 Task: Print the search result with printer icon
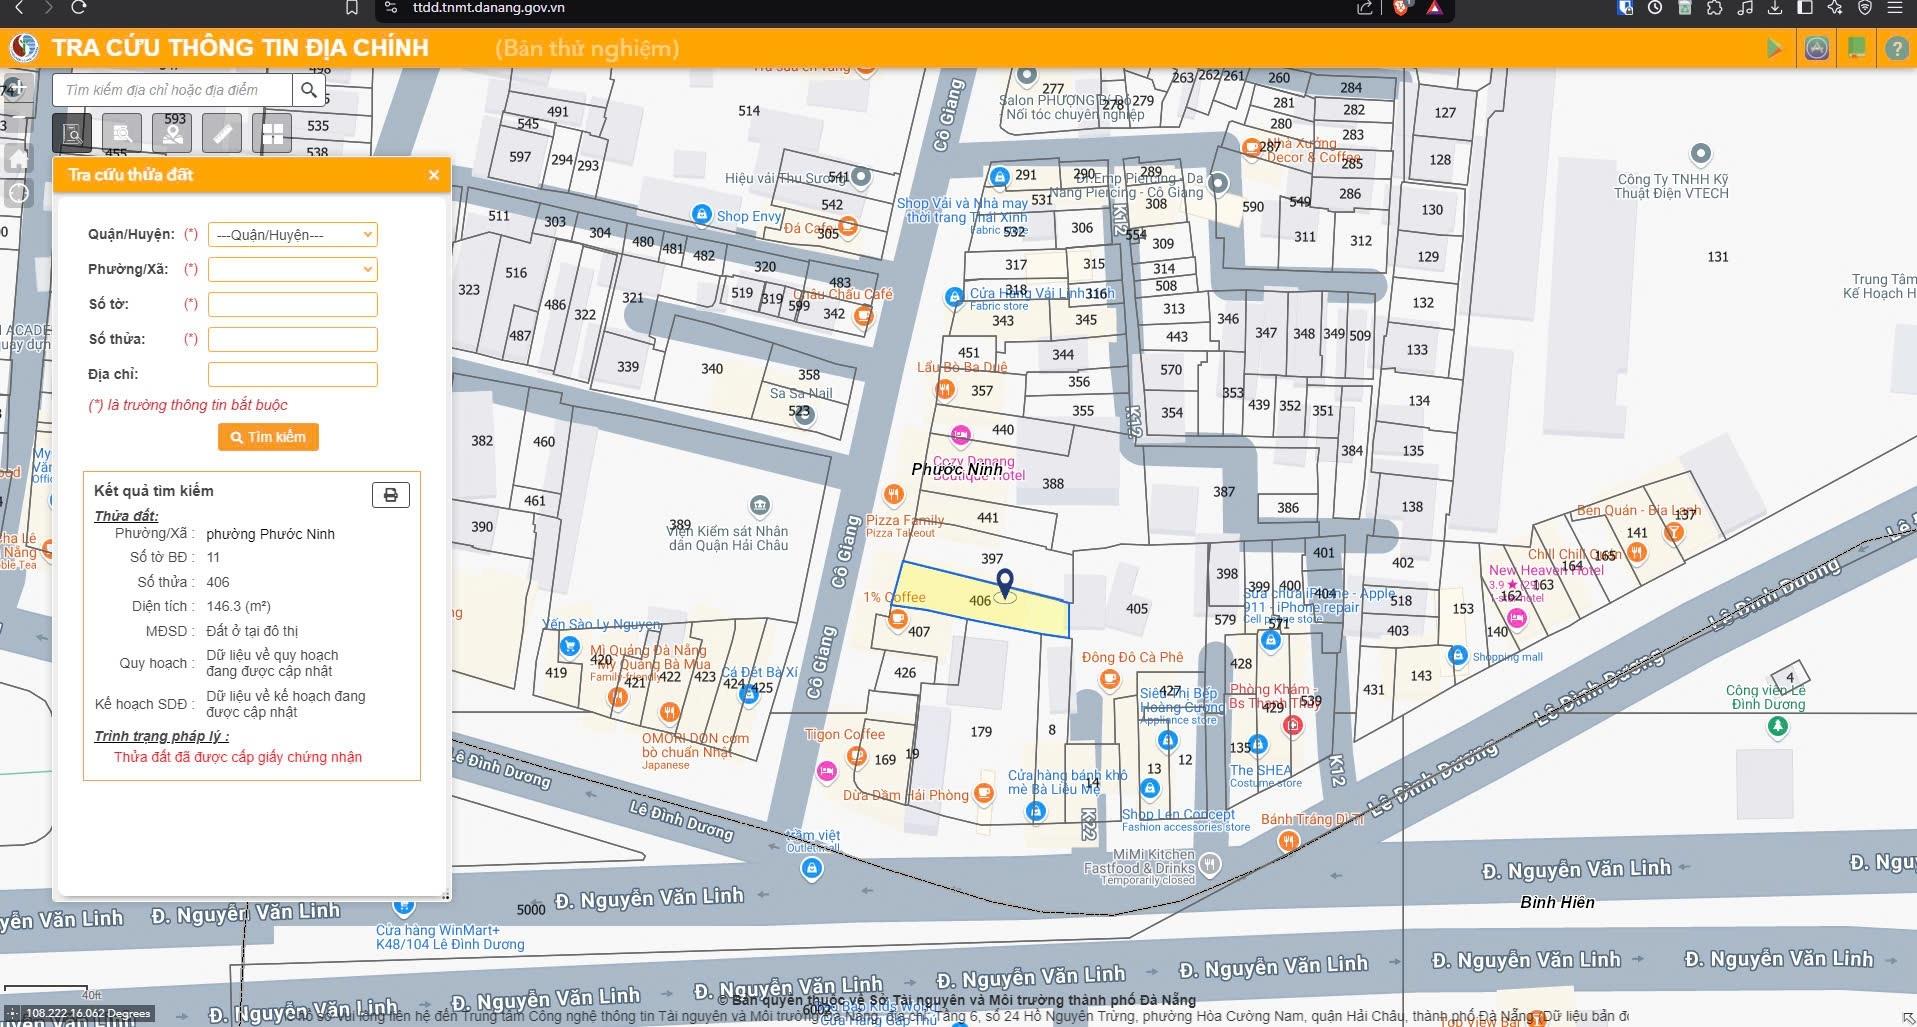pos(390,495)
